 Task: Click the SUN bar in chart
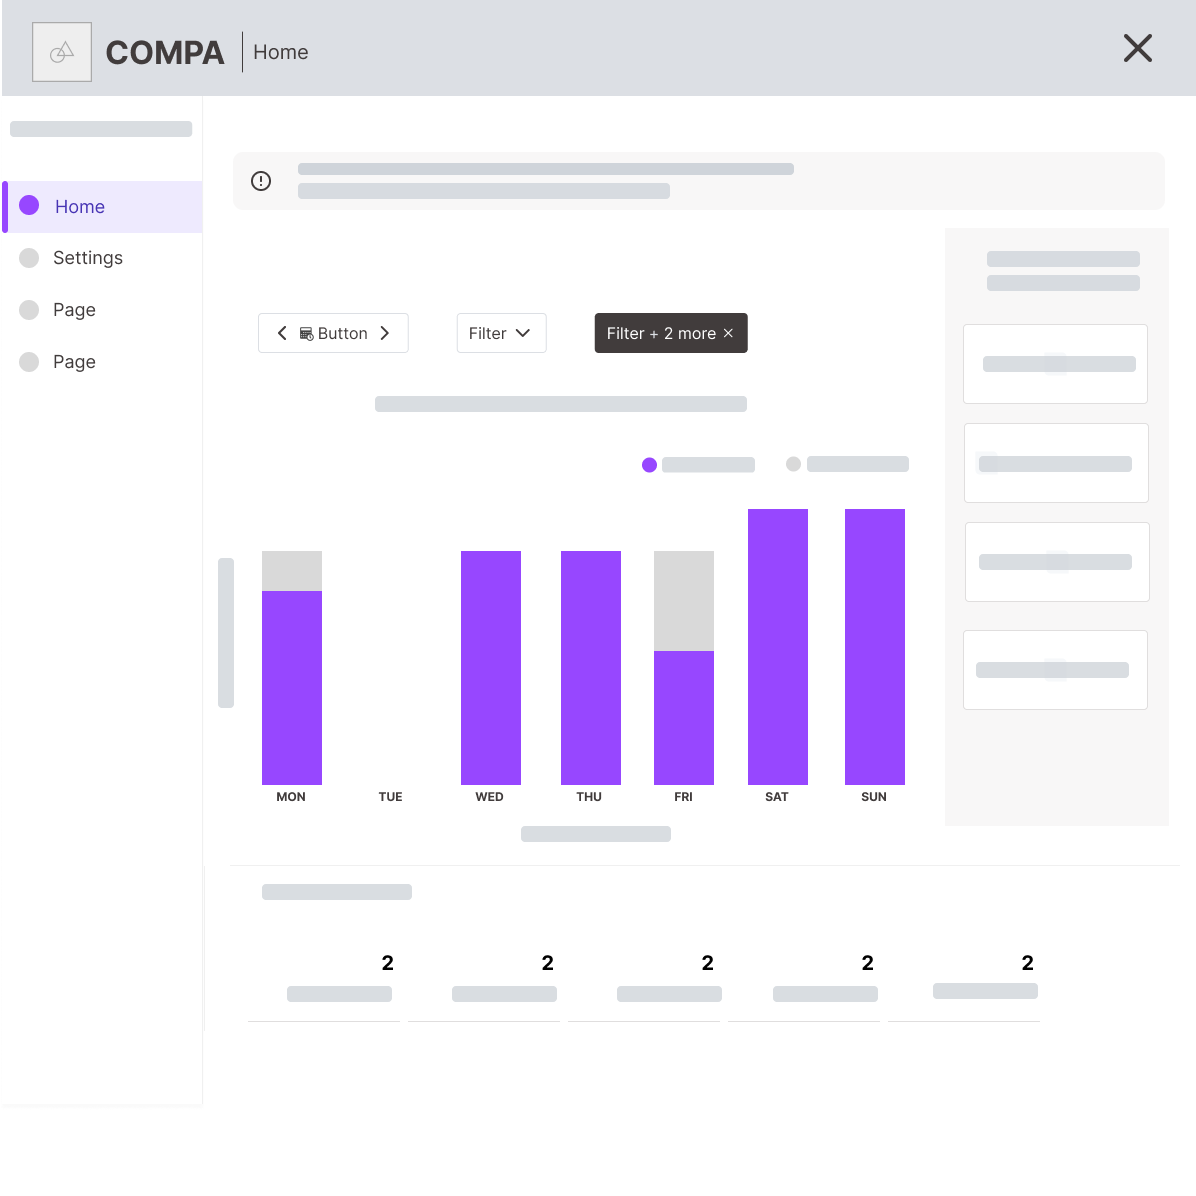point(875,647)
